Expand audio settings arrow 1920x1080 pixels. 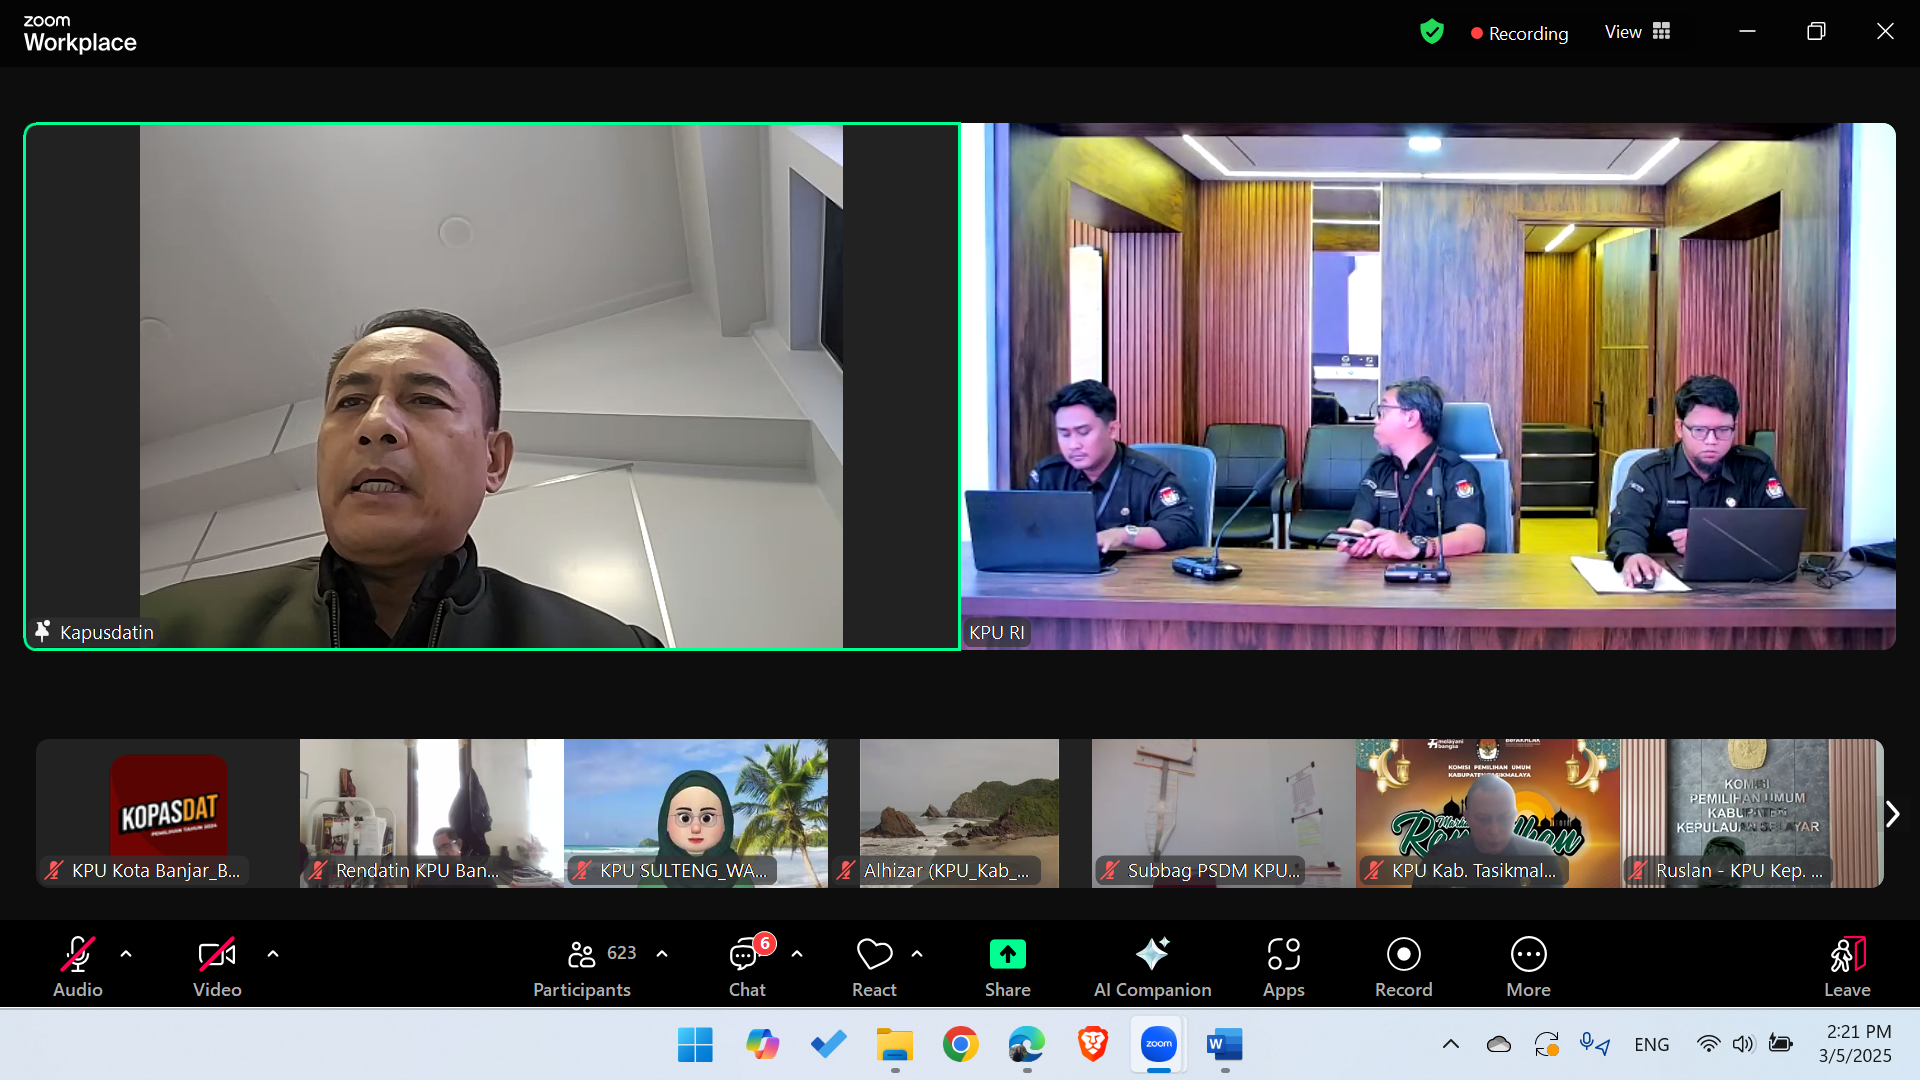tap(126, 954)
